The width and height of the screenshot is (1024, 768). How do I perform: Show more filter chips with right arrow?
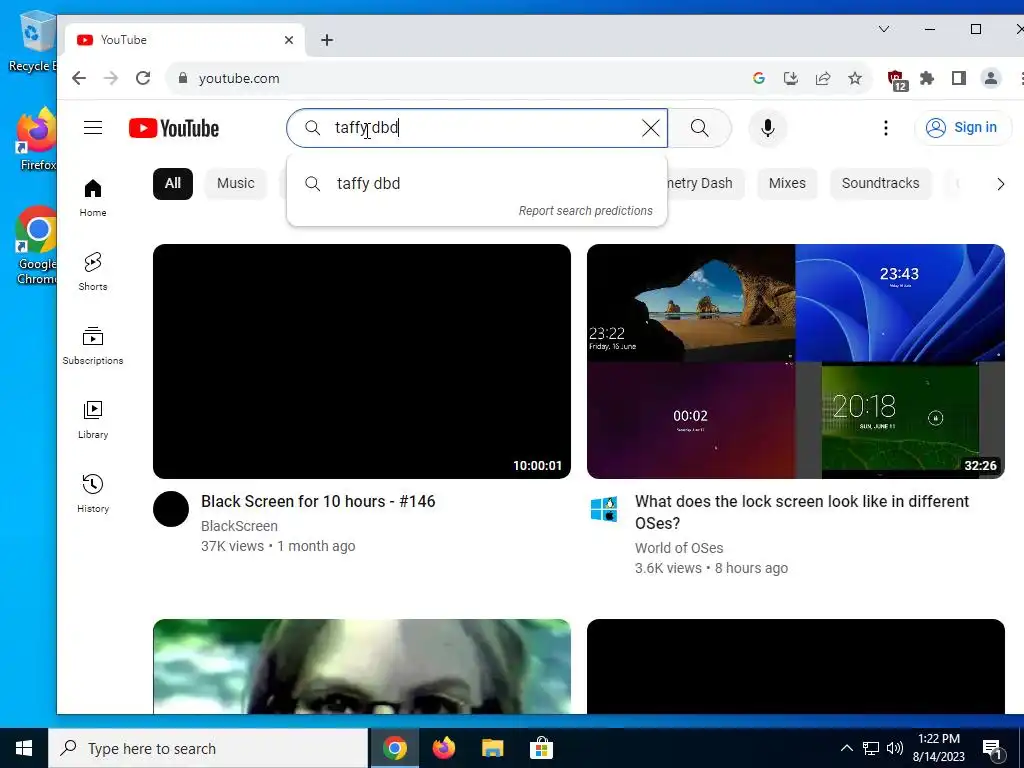coord(1000,184)
